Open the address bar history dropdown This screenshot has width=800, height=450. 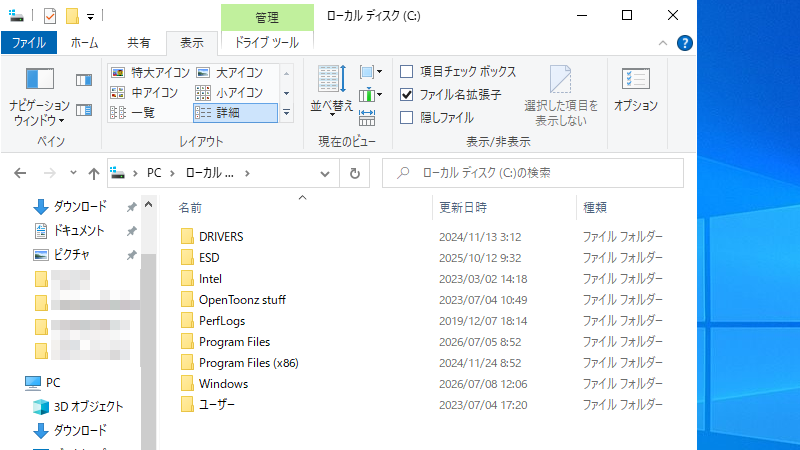coord(324,174)
